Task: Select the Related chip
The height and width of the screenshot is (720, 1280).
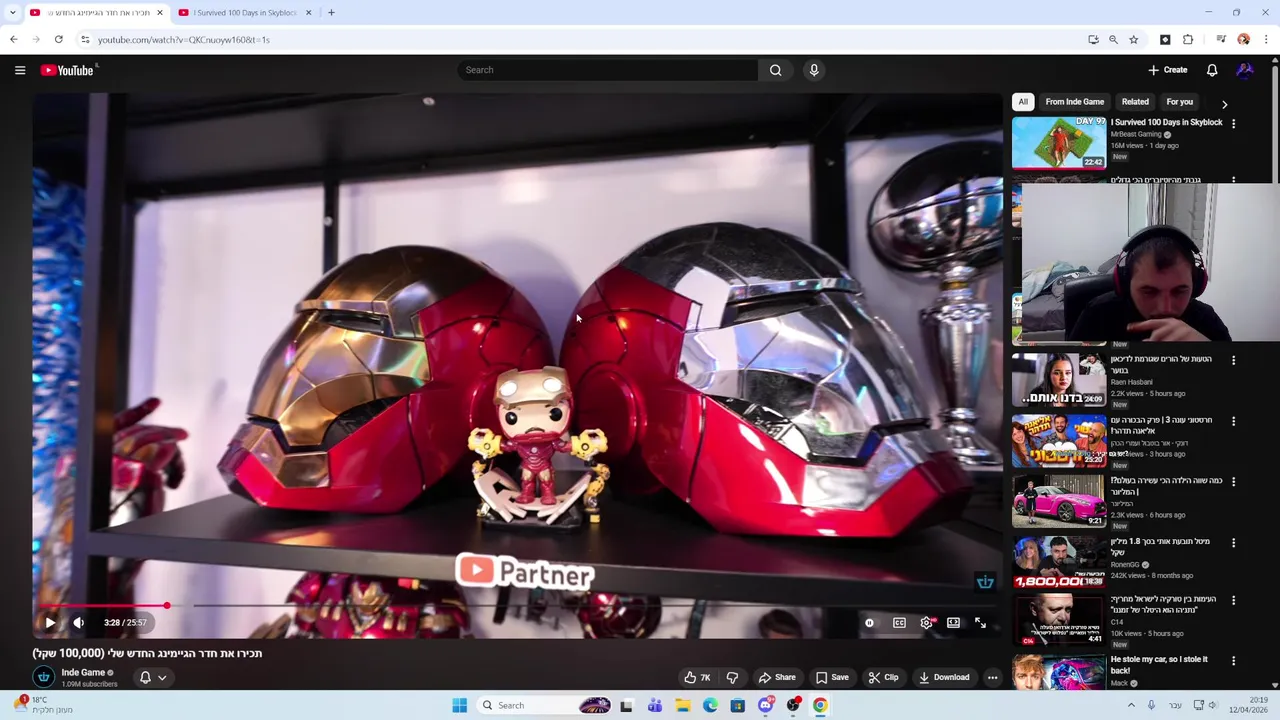Action: 1135,102
